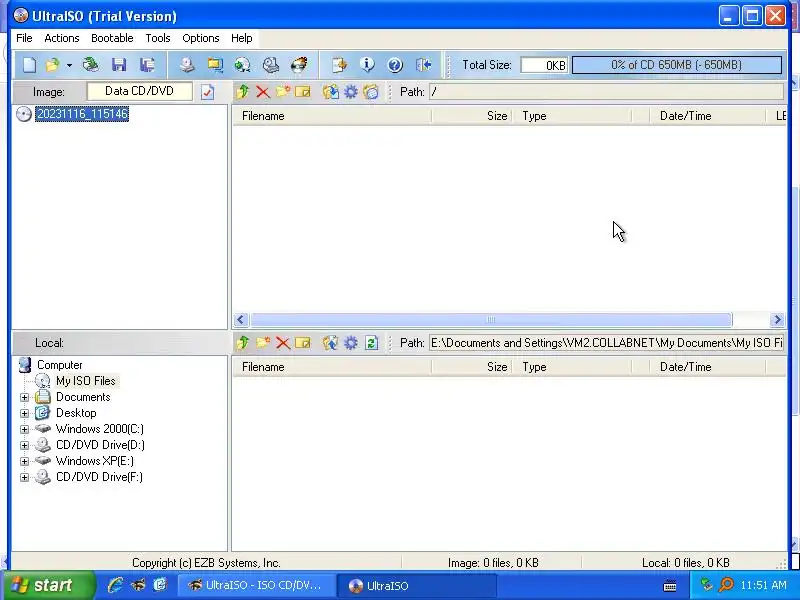Click the Convert image disc icon

242,65
